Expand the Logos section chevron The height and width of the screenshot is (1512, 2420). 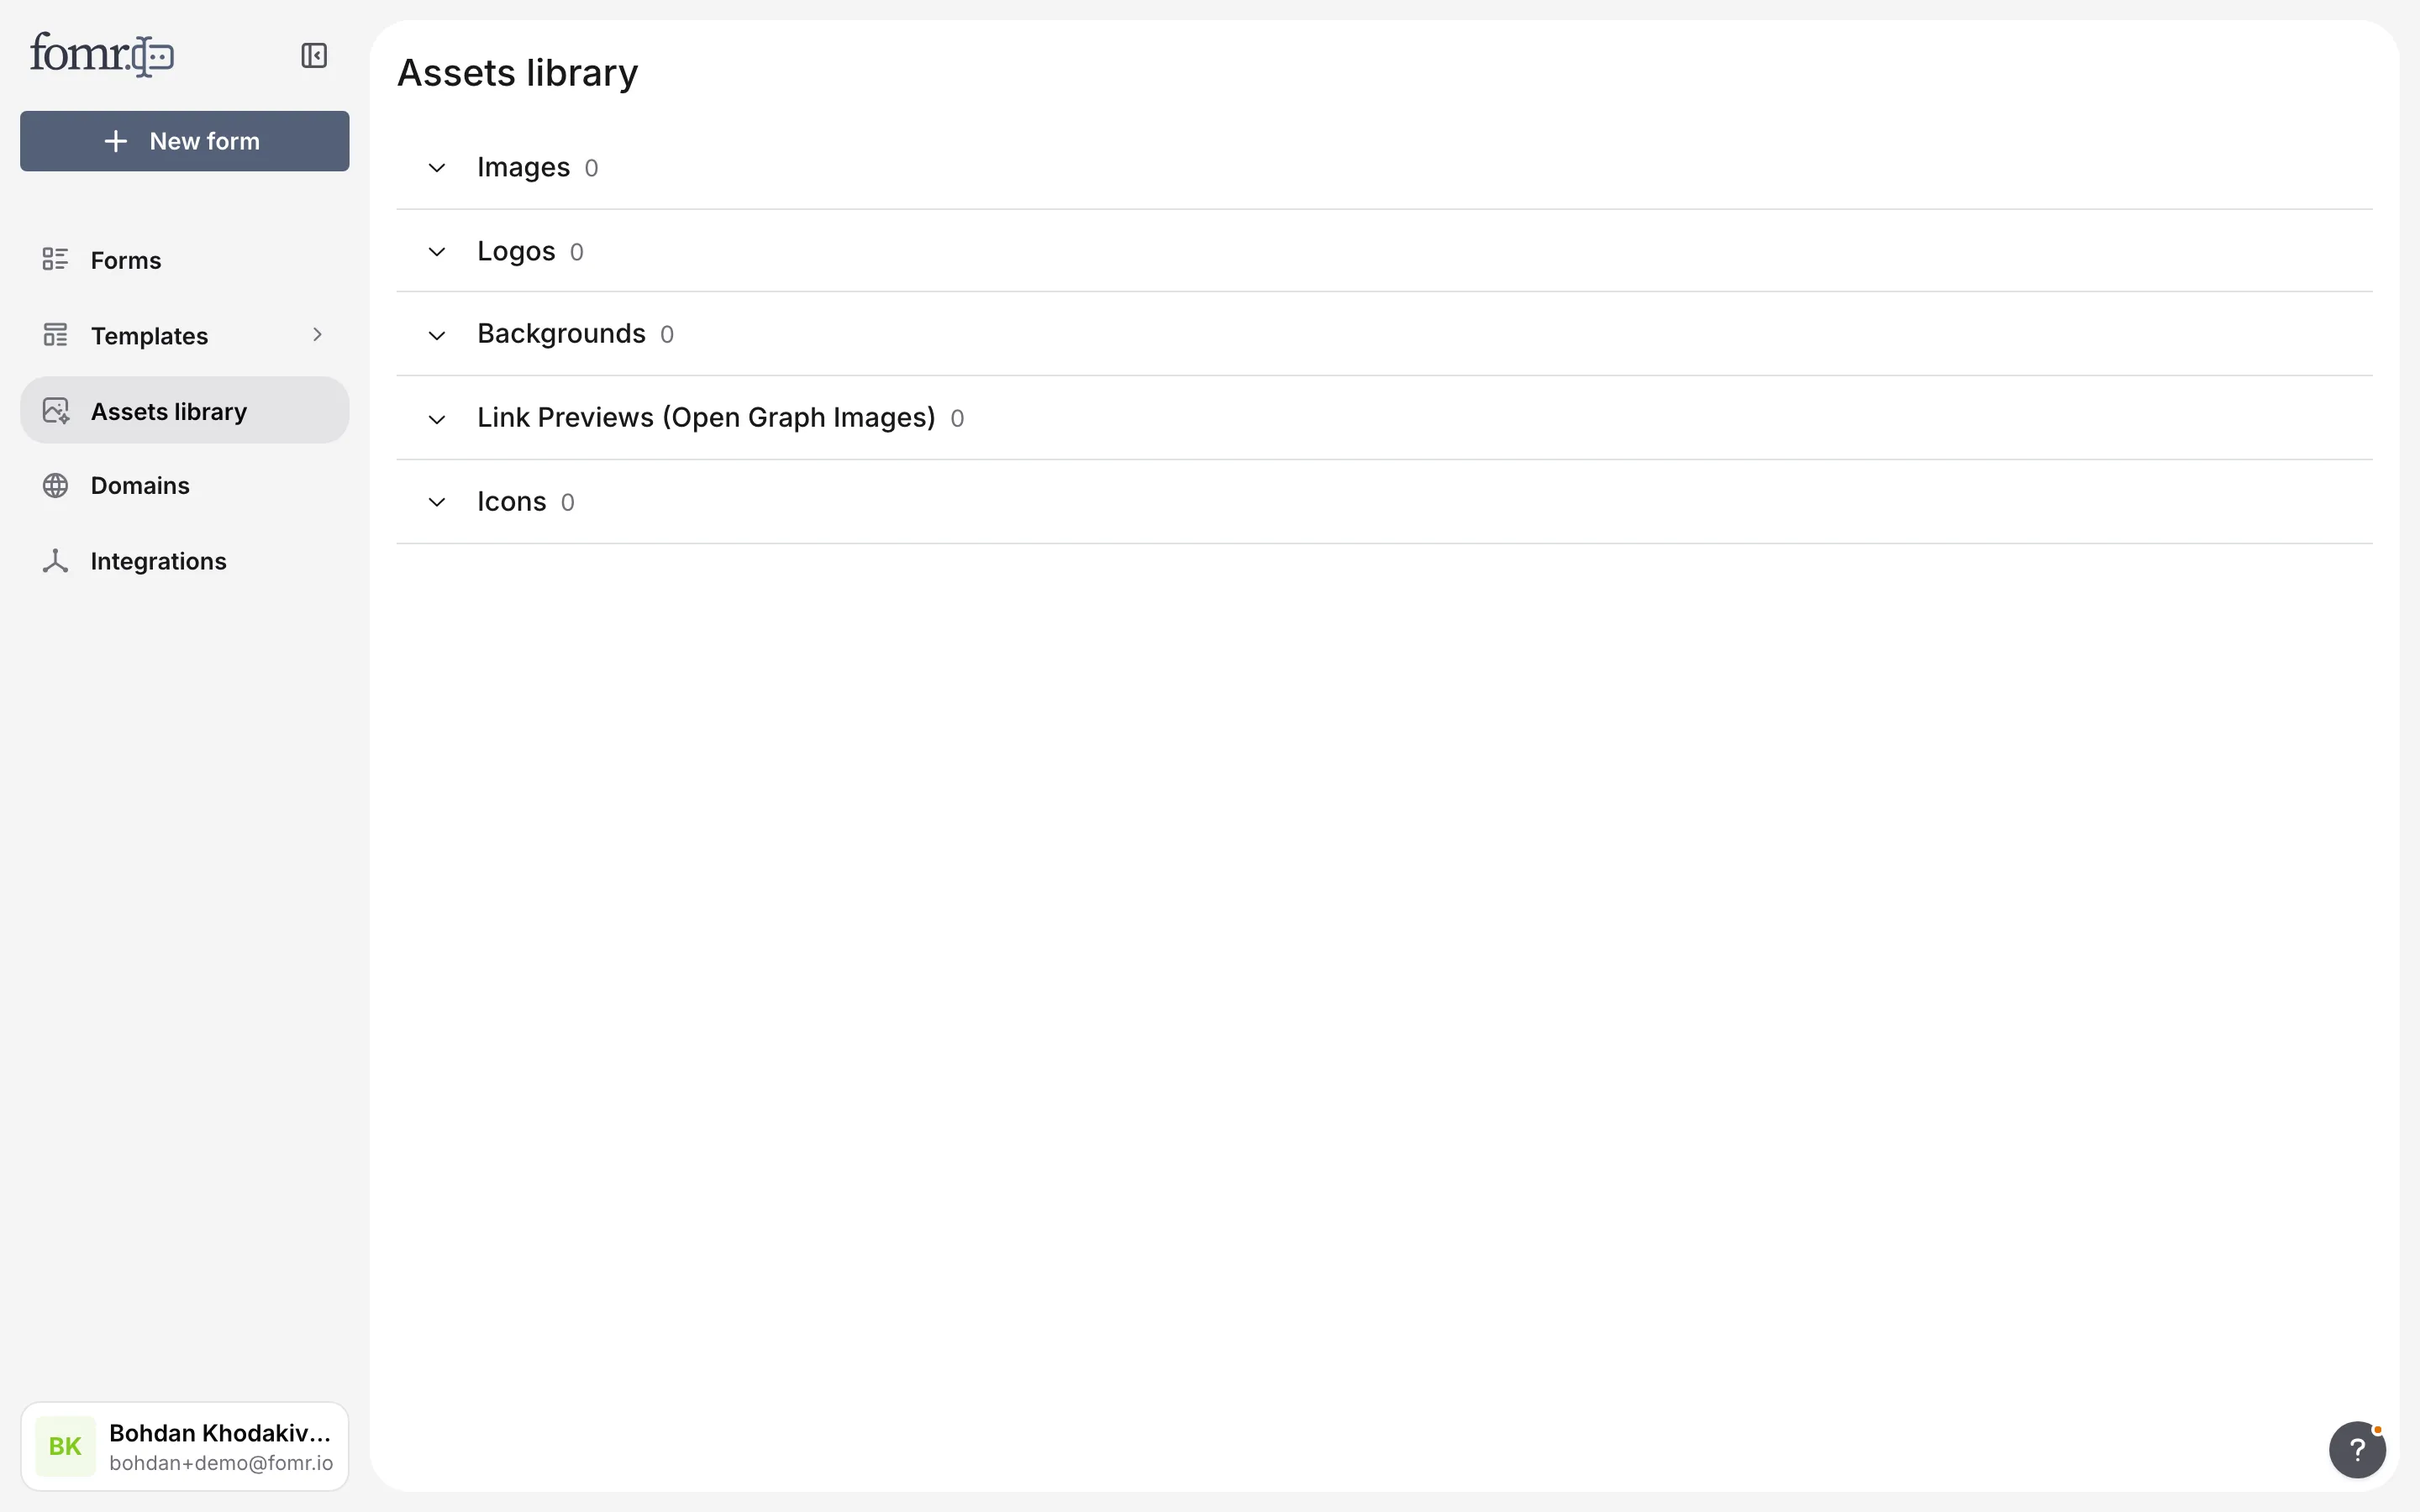coord(437,252)
